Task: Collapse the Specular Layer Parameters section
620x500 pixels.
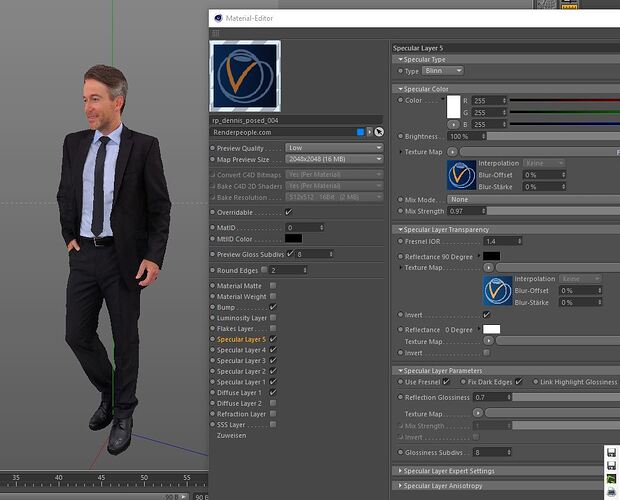Action: [x=401, y=370]
